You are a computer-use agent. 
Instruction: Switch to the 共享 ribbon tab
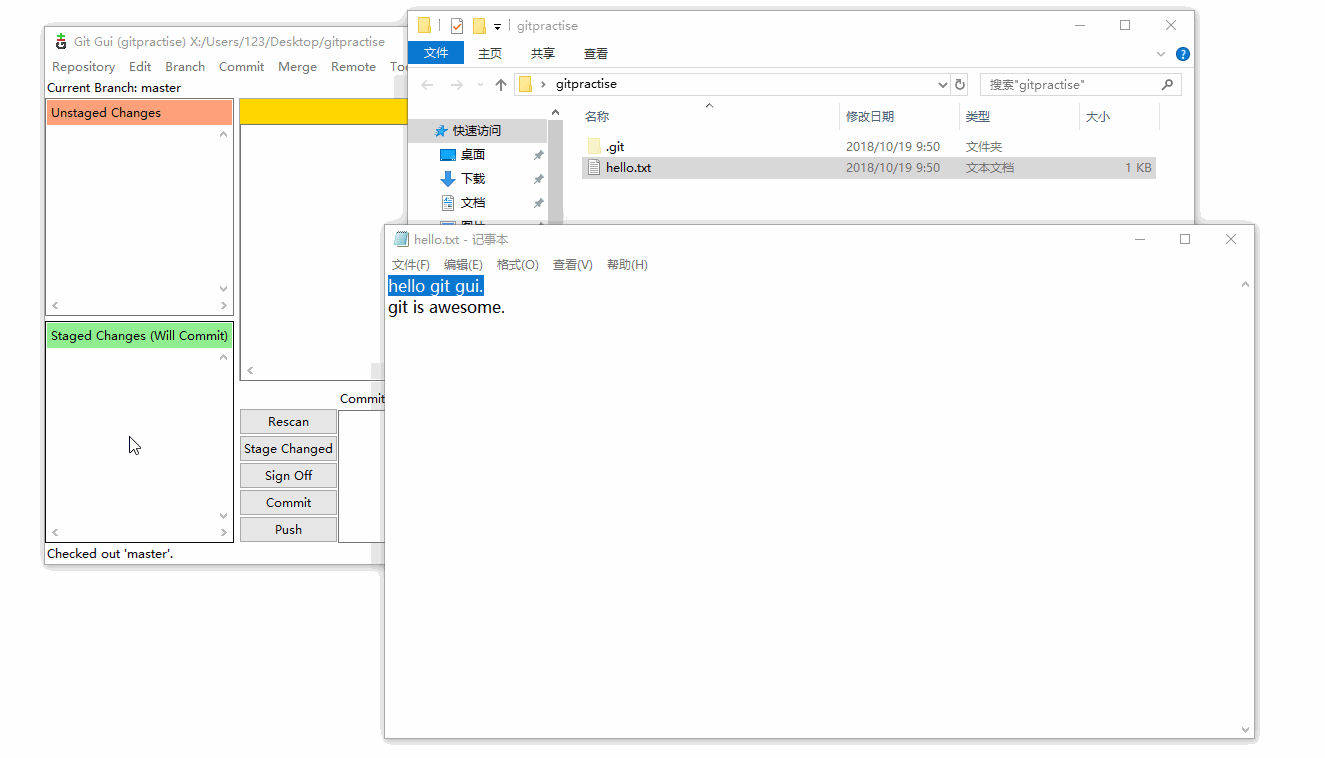click(543, 54)
